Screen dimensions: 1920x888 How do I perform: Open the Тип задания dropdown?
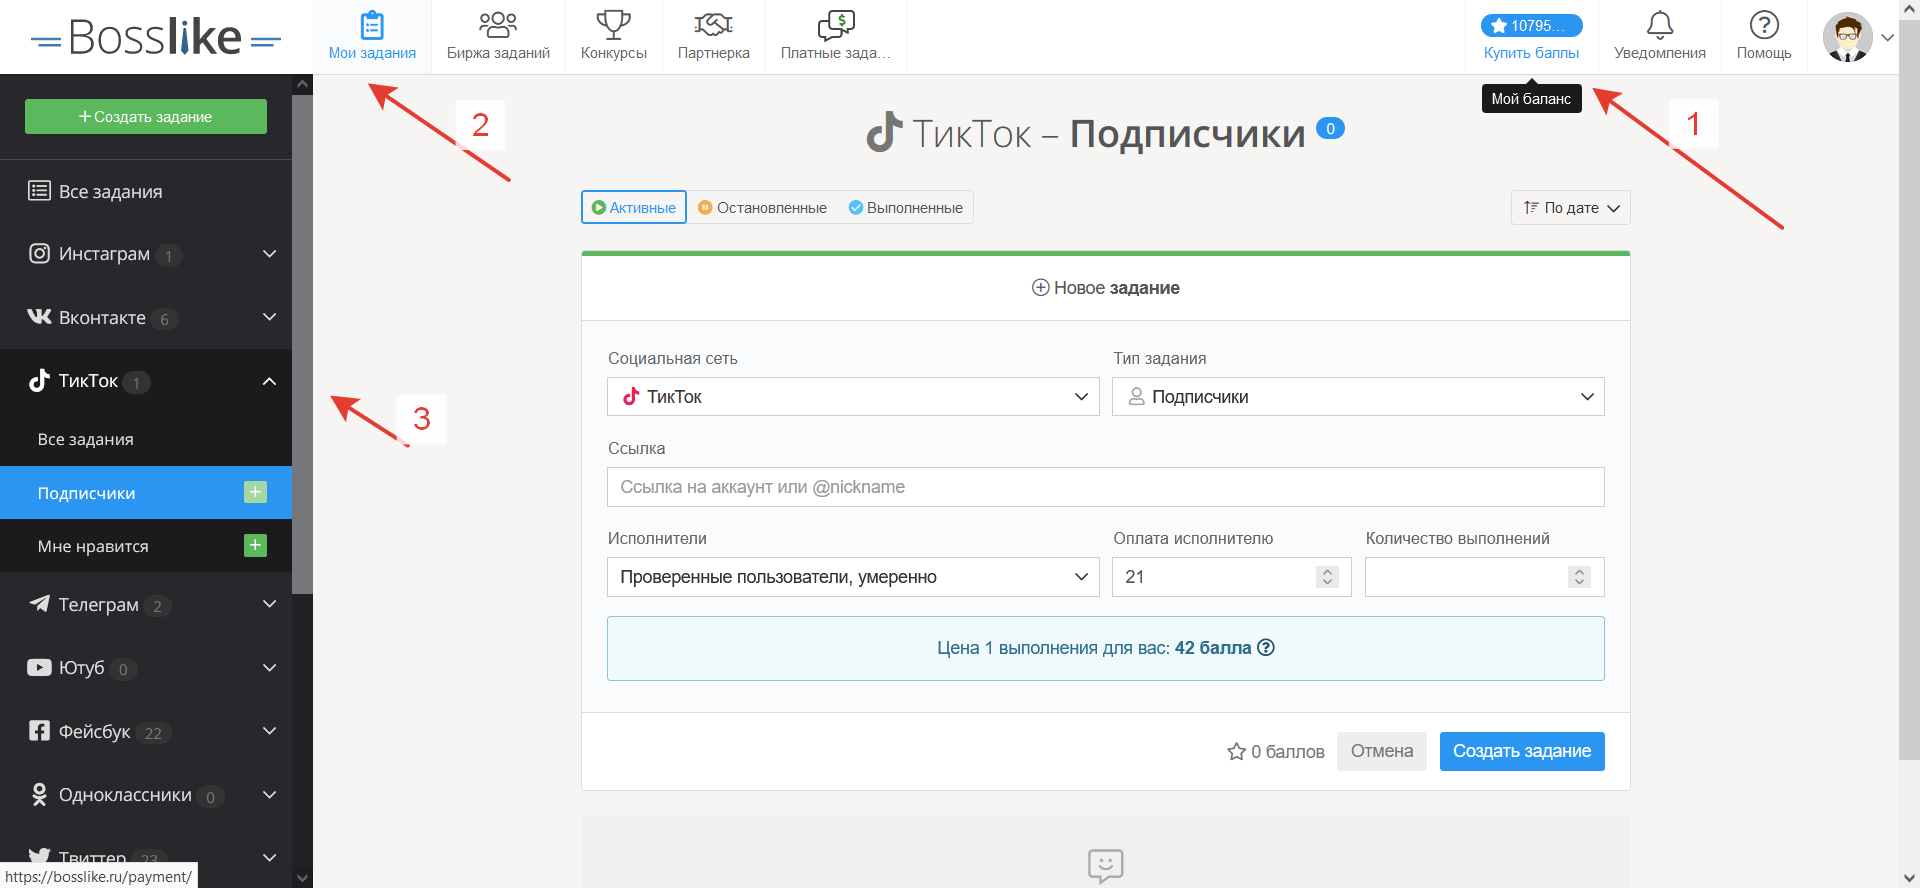point(1357,397)
